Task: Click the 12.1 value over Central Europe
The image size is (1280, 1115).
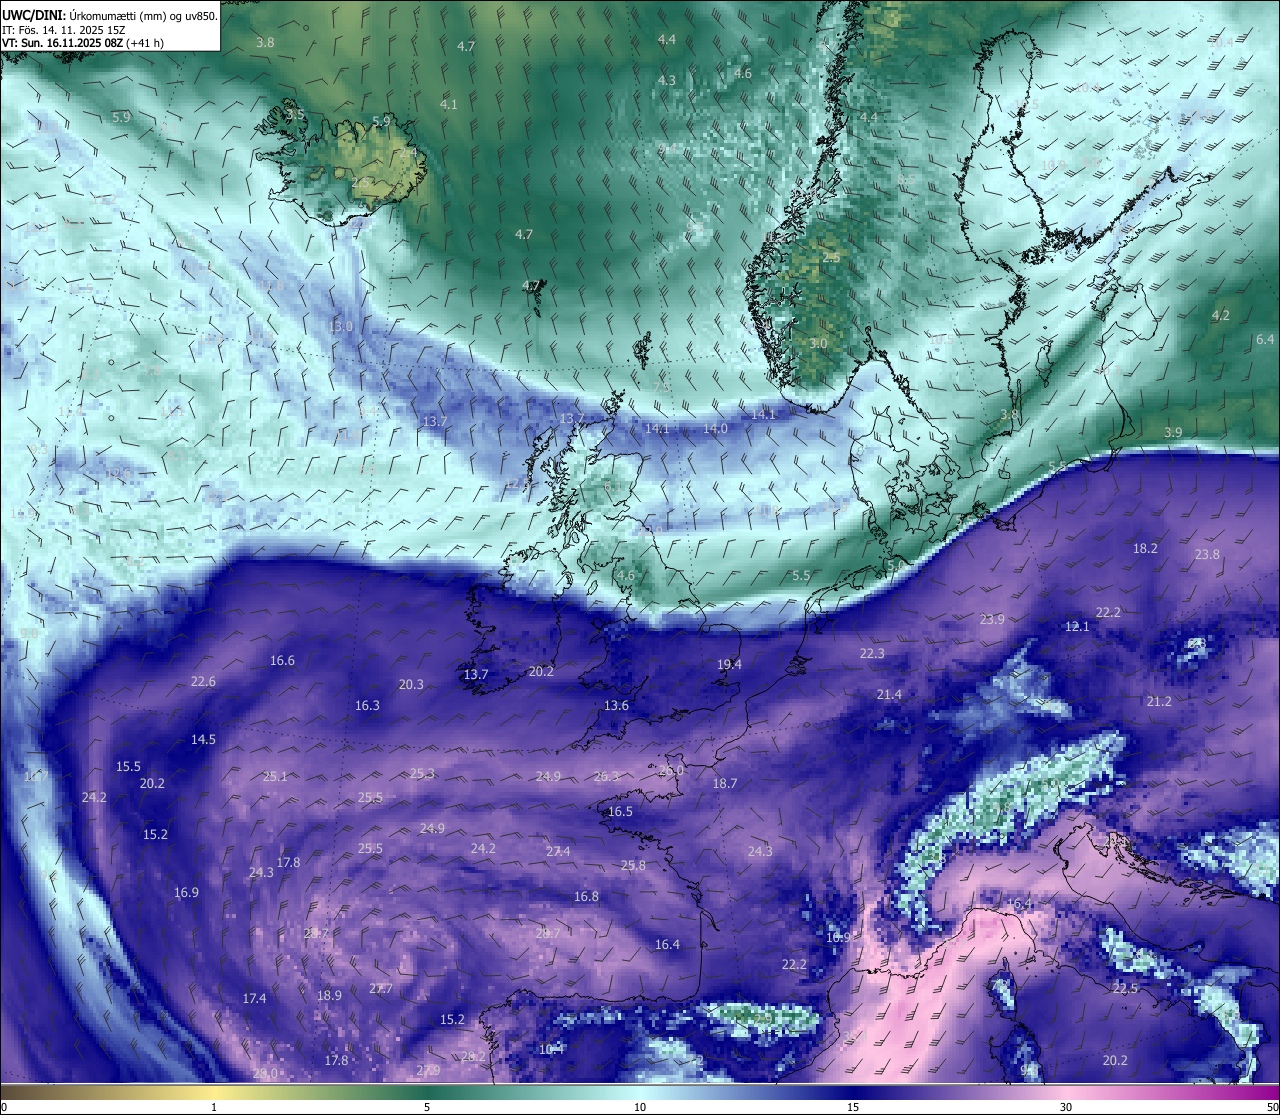Action: click(x=1077, y=627)
